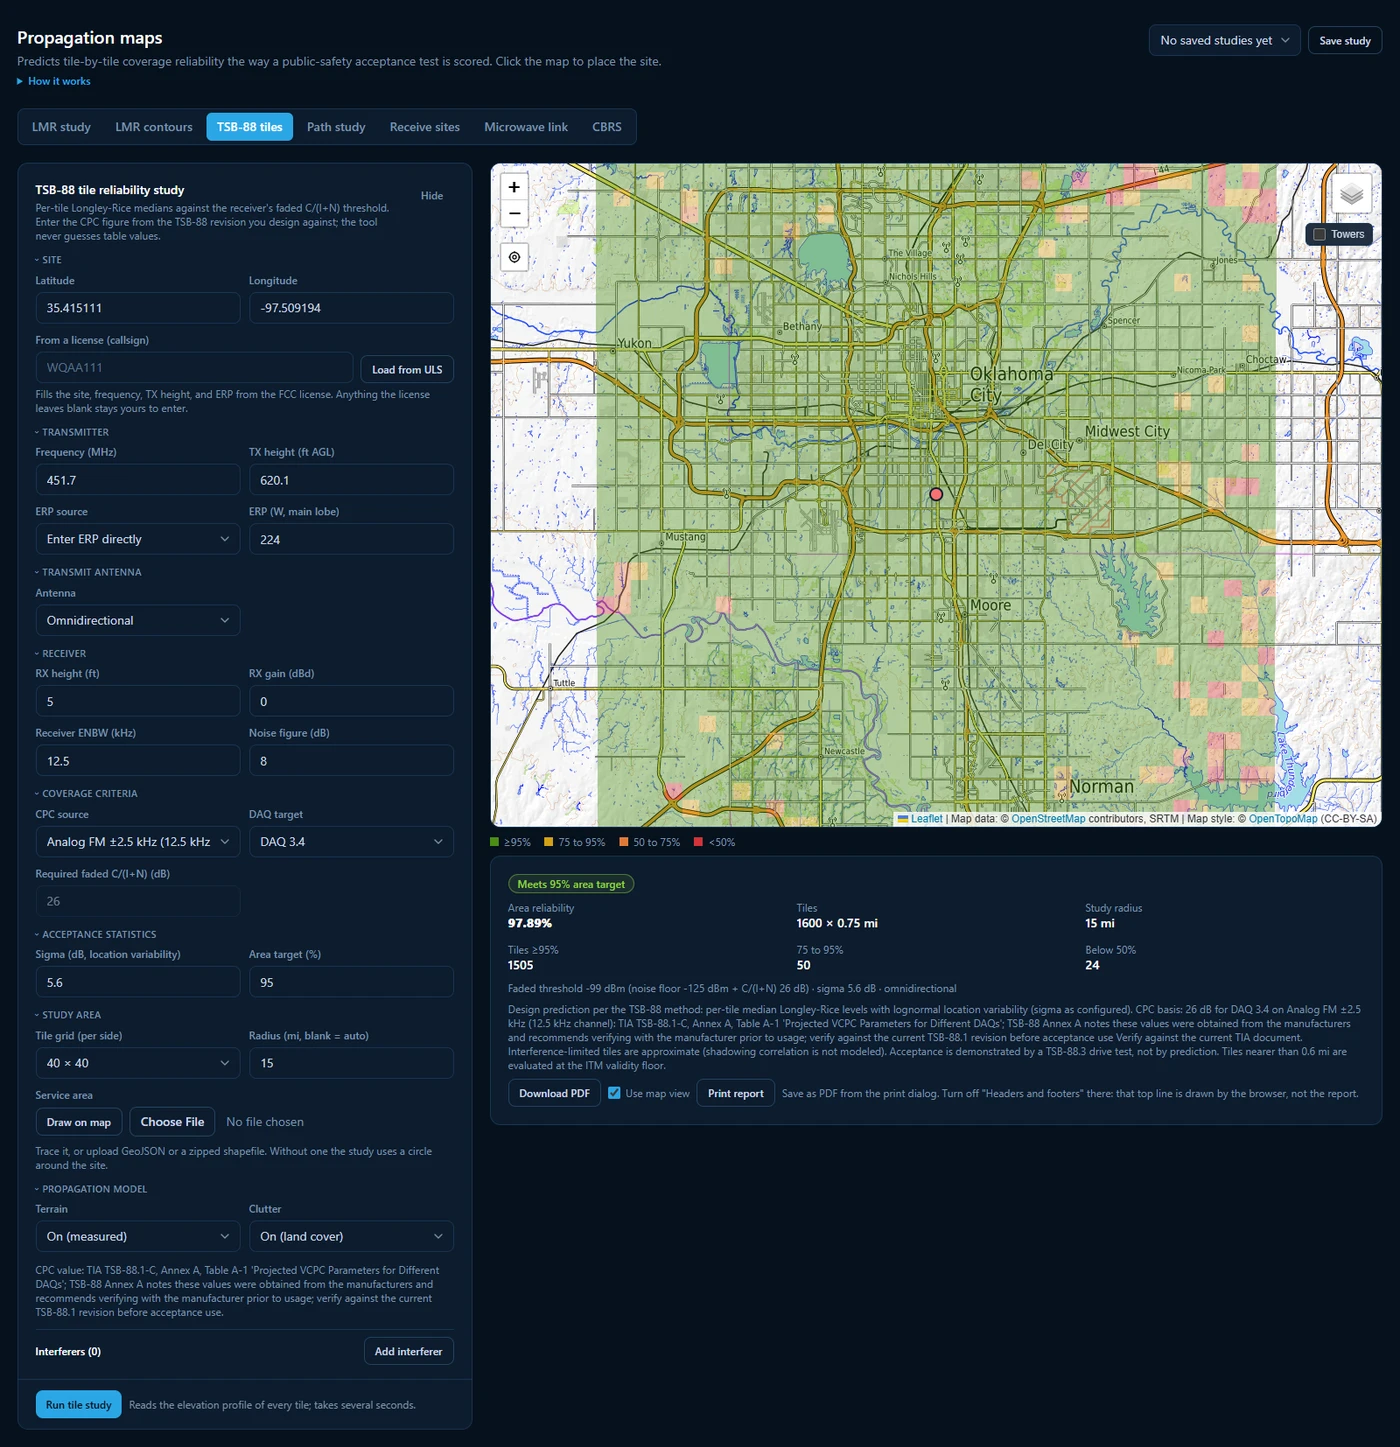The height and width of the screenshot is (1447, 1400).
Task: Uncheck Use map view checkbox
Action: pyautogui.click(x=614, y=1093)
